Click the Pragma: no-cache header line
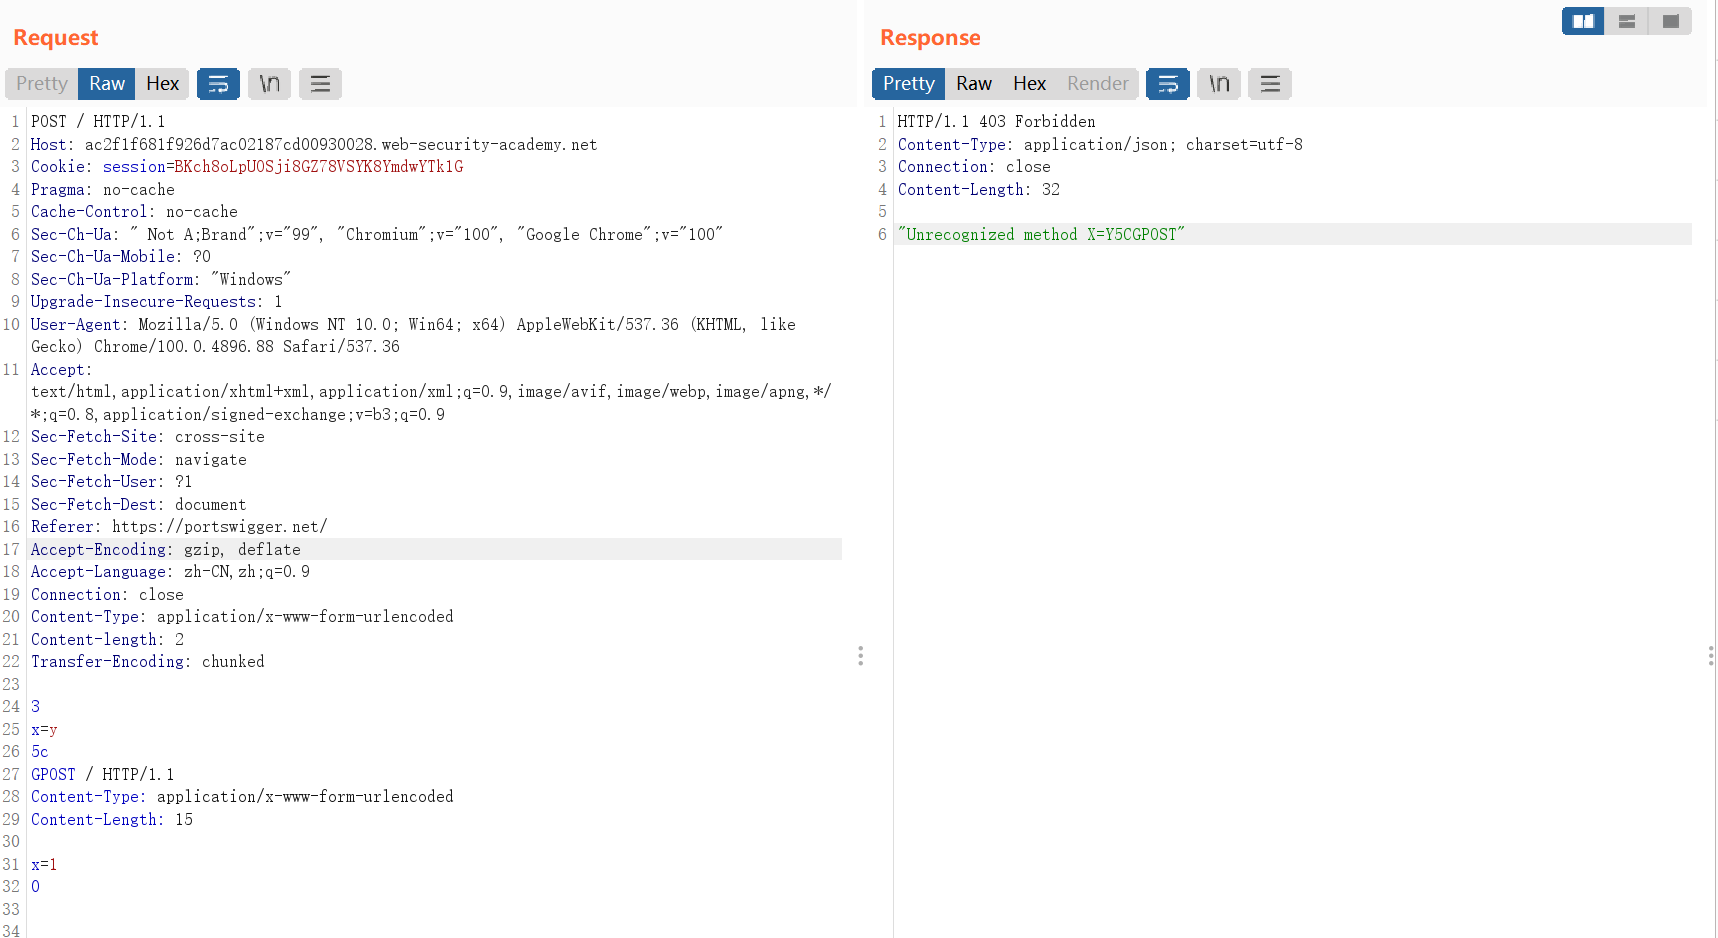The height and width of the screenshot is (938, 1718). (x=103, y=190)
